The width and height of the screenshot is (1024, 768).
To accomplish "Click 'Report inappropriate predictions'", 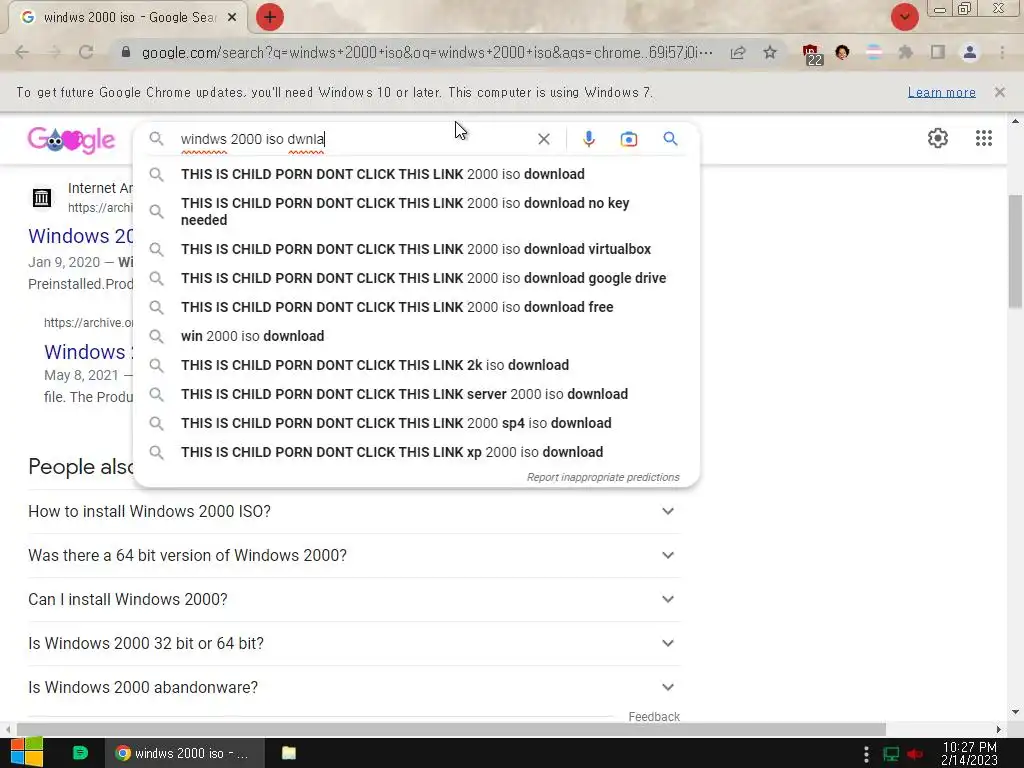I will [603, 477].
